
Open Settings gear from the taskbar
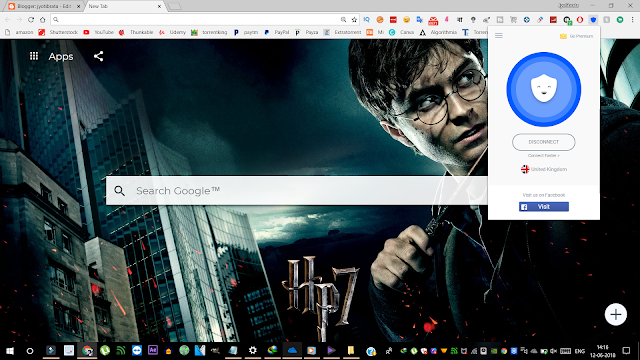(x=253, y=350)
